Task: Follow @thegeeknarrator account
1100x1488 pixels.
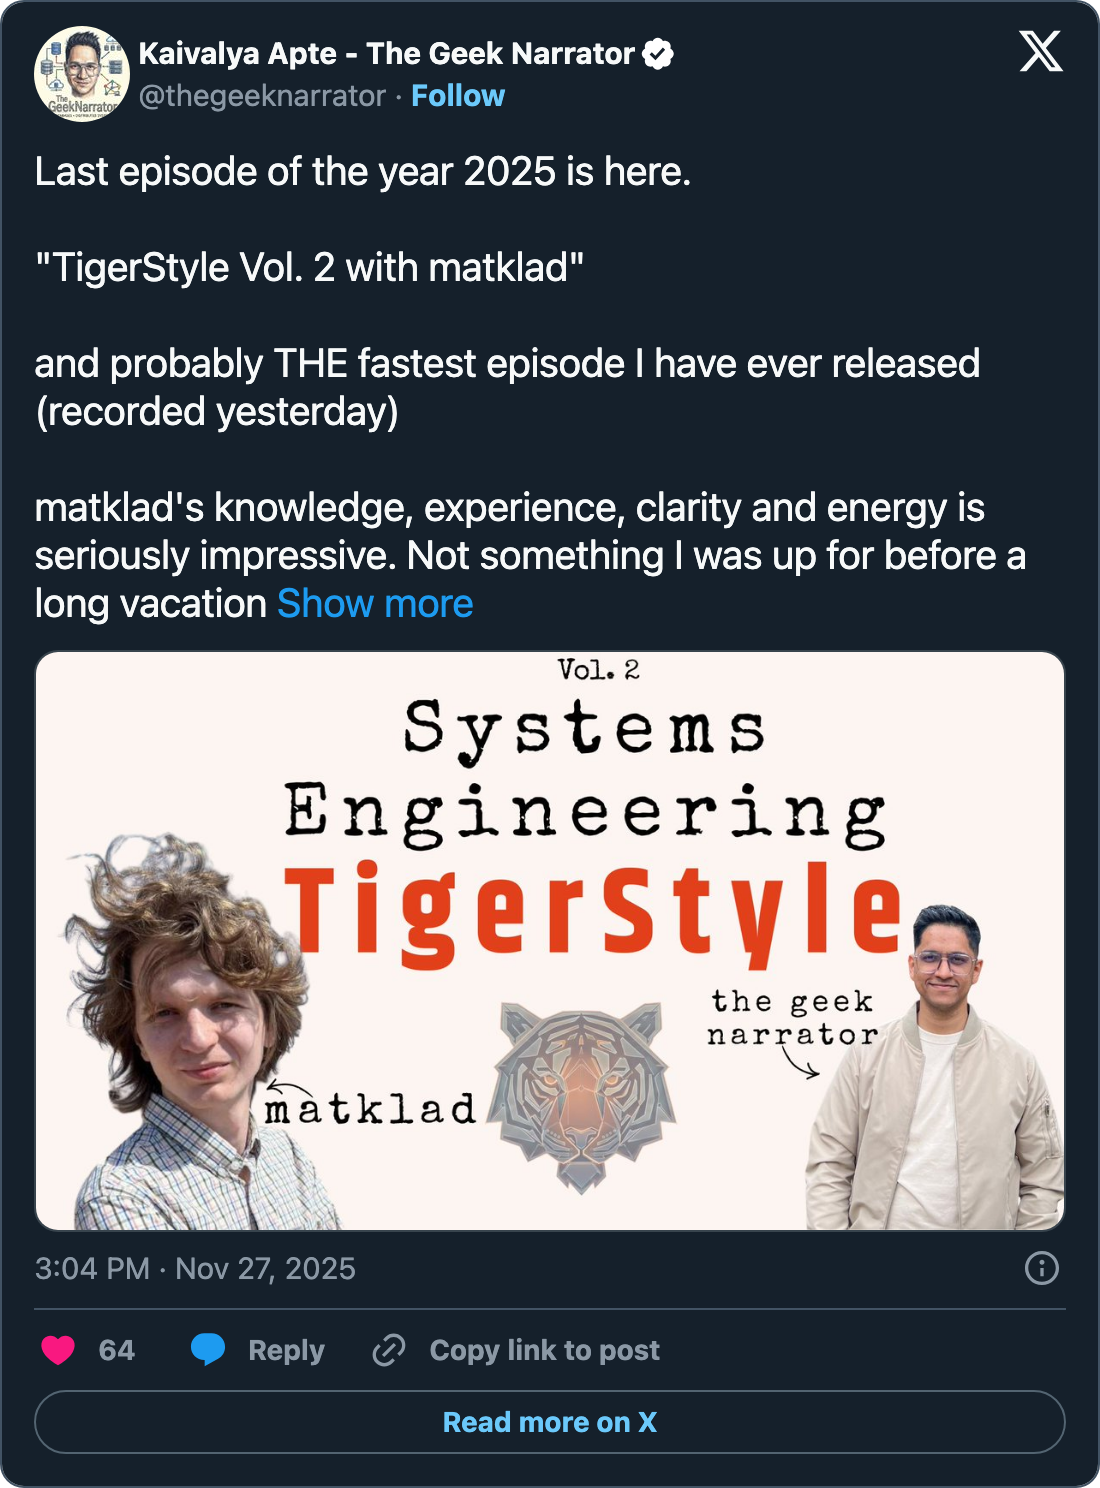Action: [458, 96]
